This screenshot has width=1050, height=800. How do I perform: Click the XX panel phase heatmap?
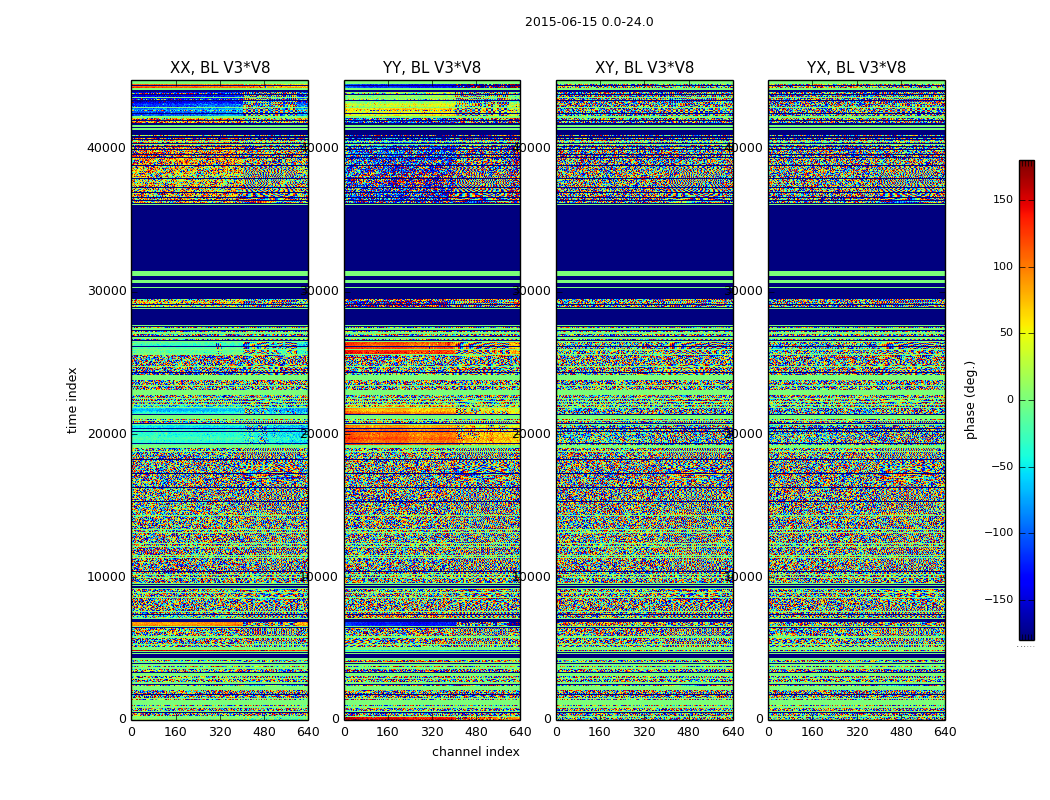point(220,400)
